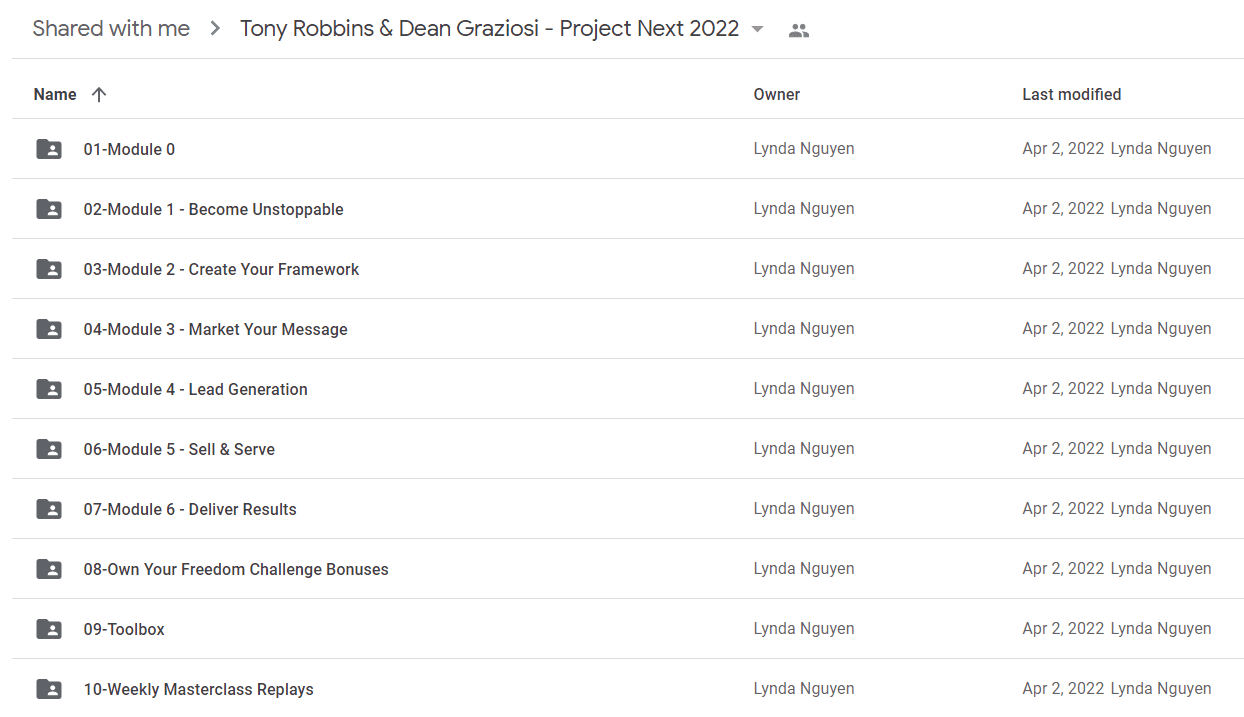
Task: Click owner Lynda Nguyen in 06-Module 5 row
Action: point(804,449)
